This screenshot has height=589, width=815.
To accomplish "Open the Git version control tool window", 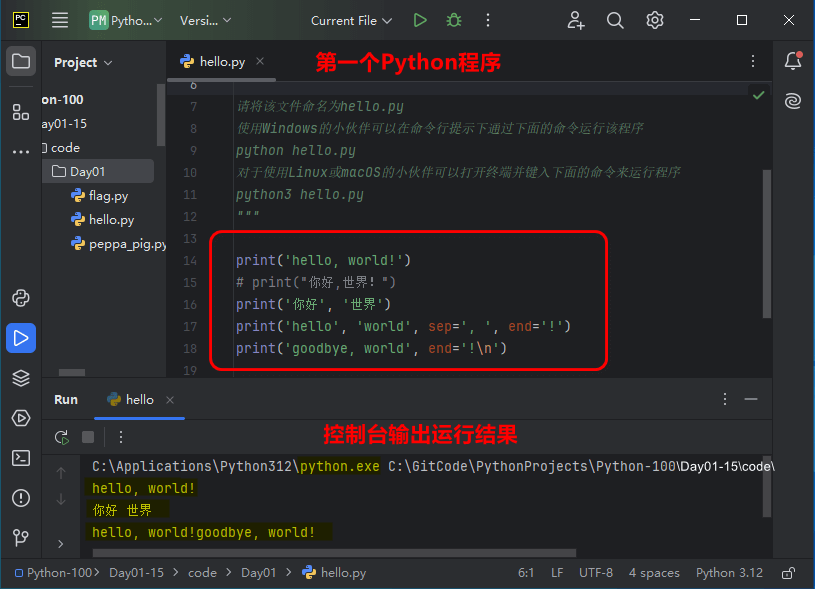I will (x=21, y=538).
